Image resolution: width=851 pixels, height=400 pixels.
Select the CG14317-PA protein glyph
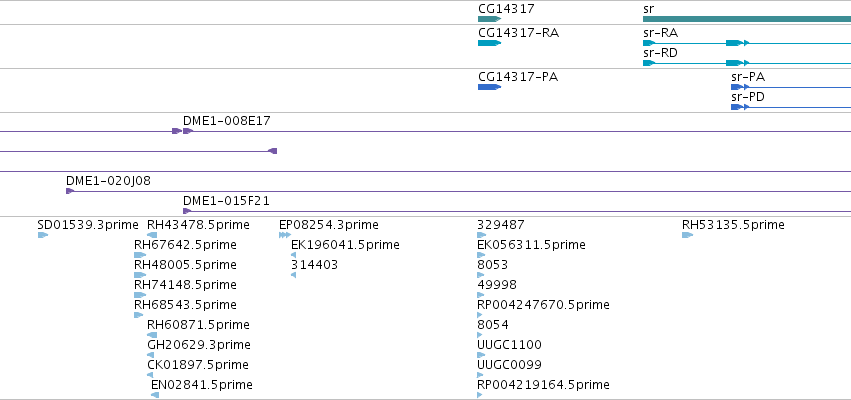(489, 87)
